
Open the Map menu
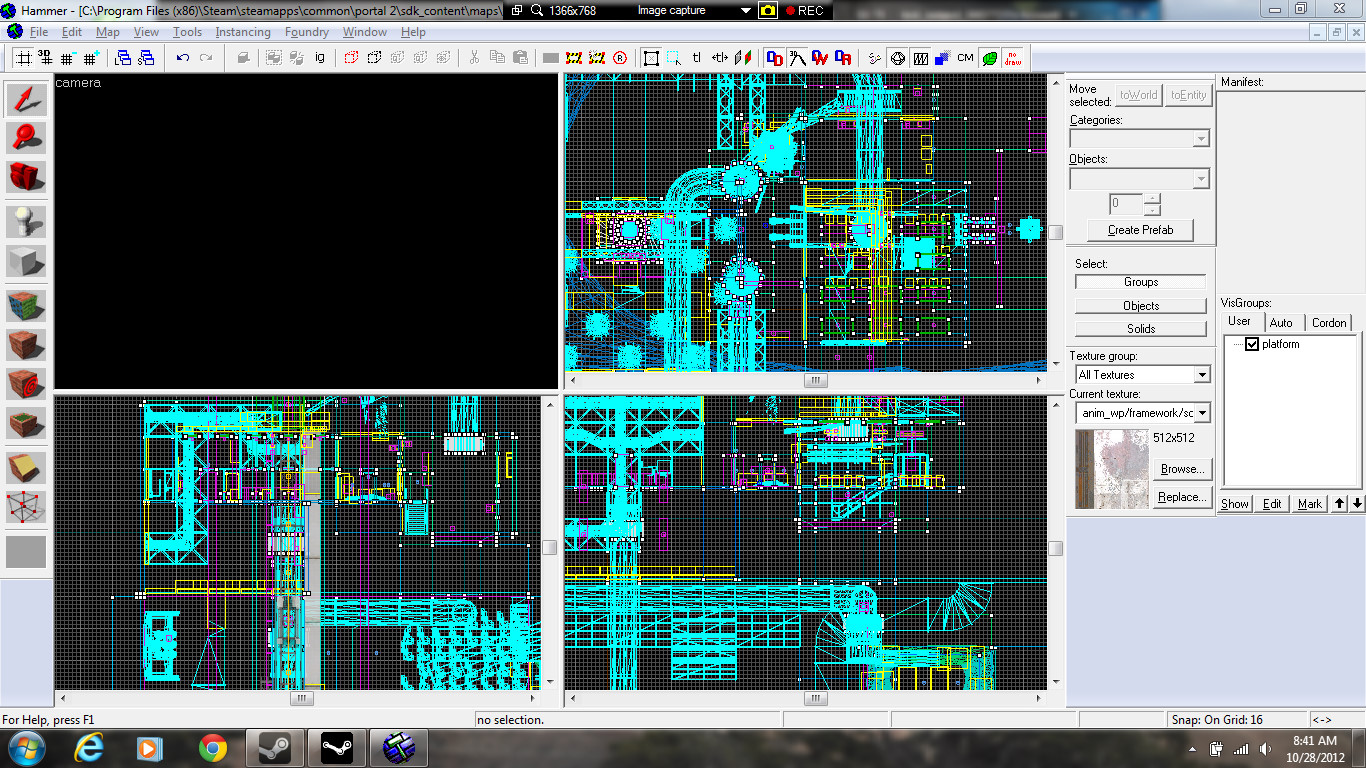[x=107, y=32]
